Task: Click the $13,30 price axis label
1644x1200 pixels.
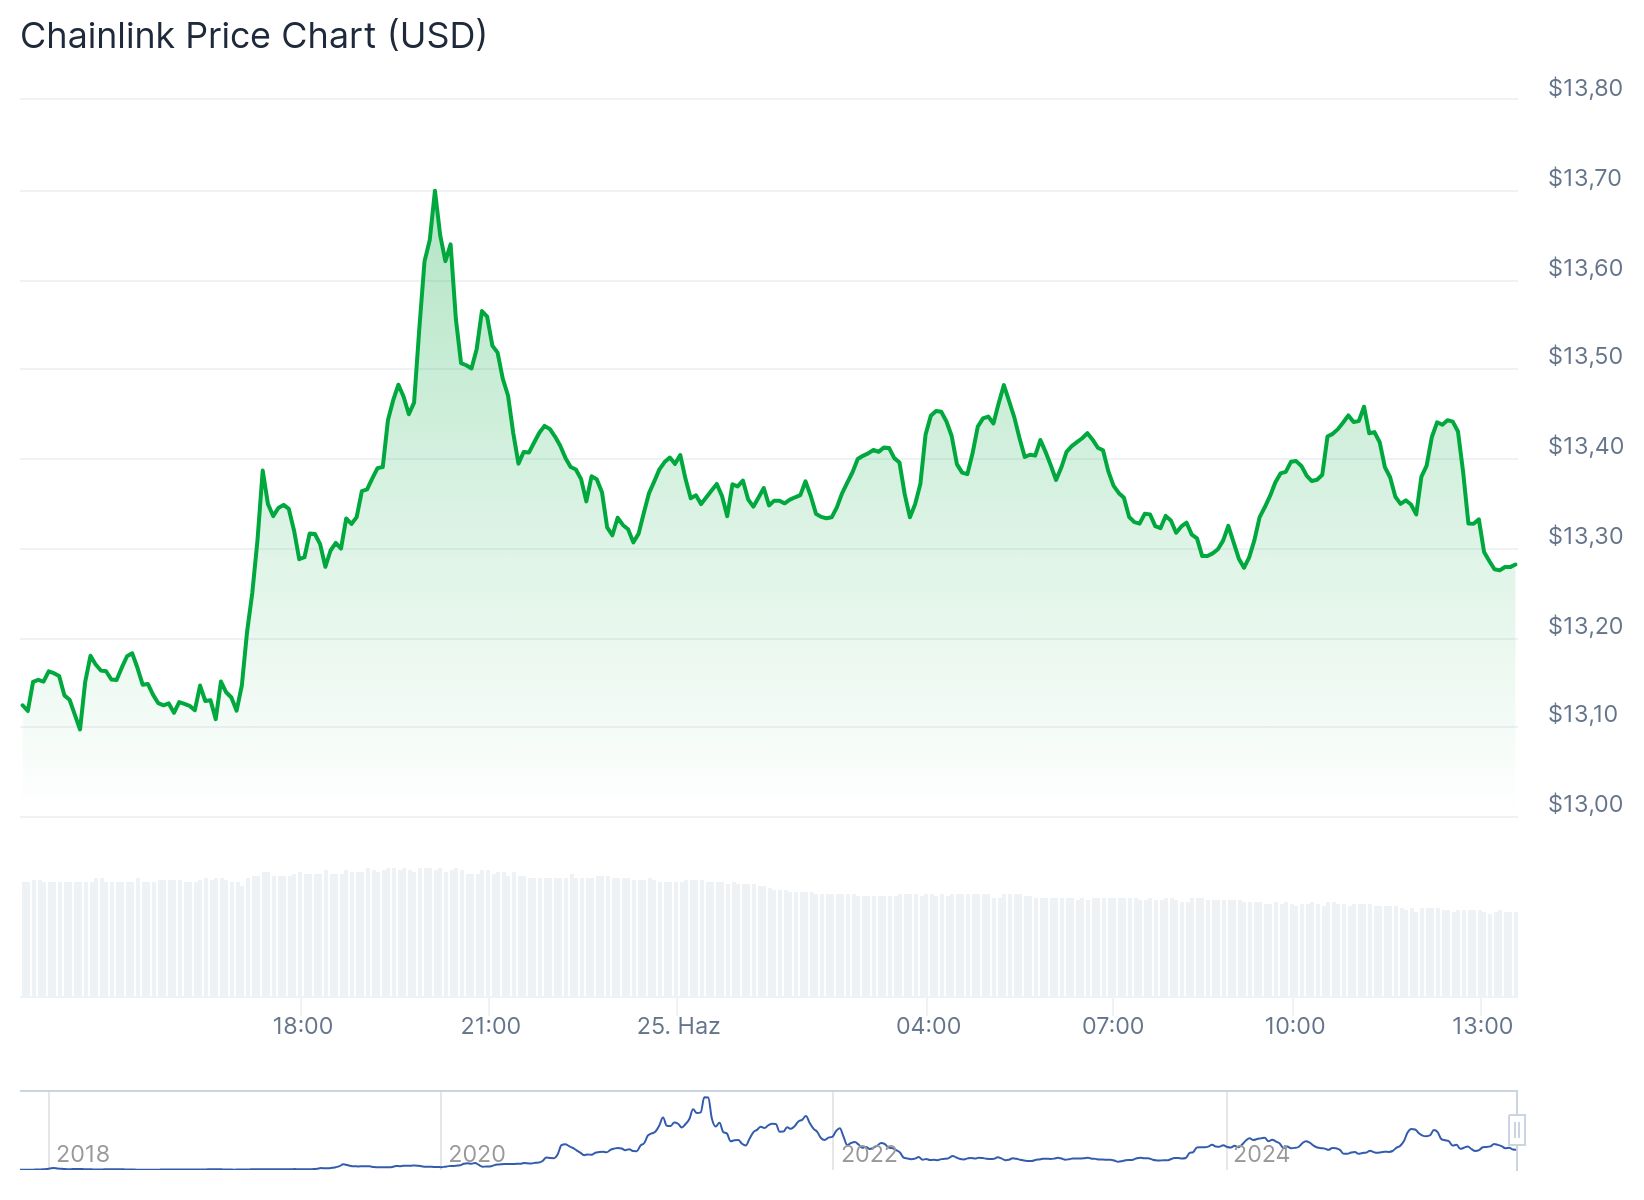Action: 1585,536
